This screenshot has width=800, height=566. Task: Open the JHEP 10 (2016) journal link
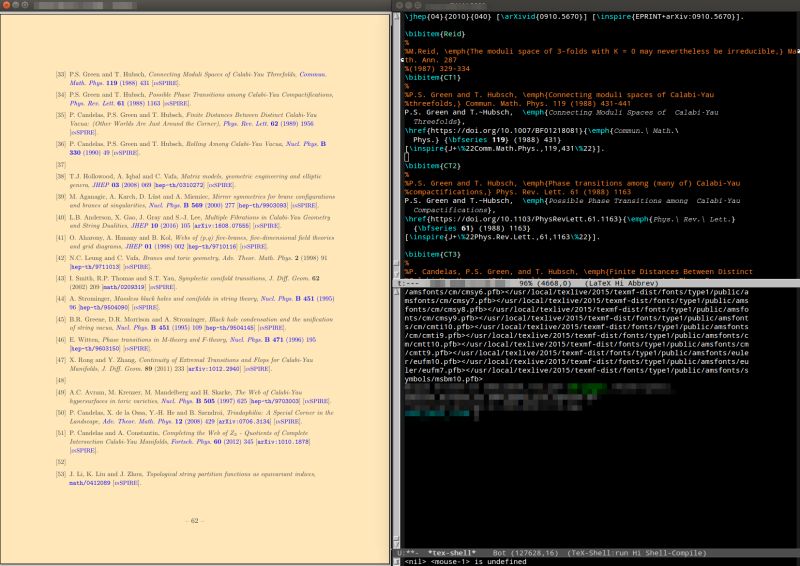tap(161, 226)
